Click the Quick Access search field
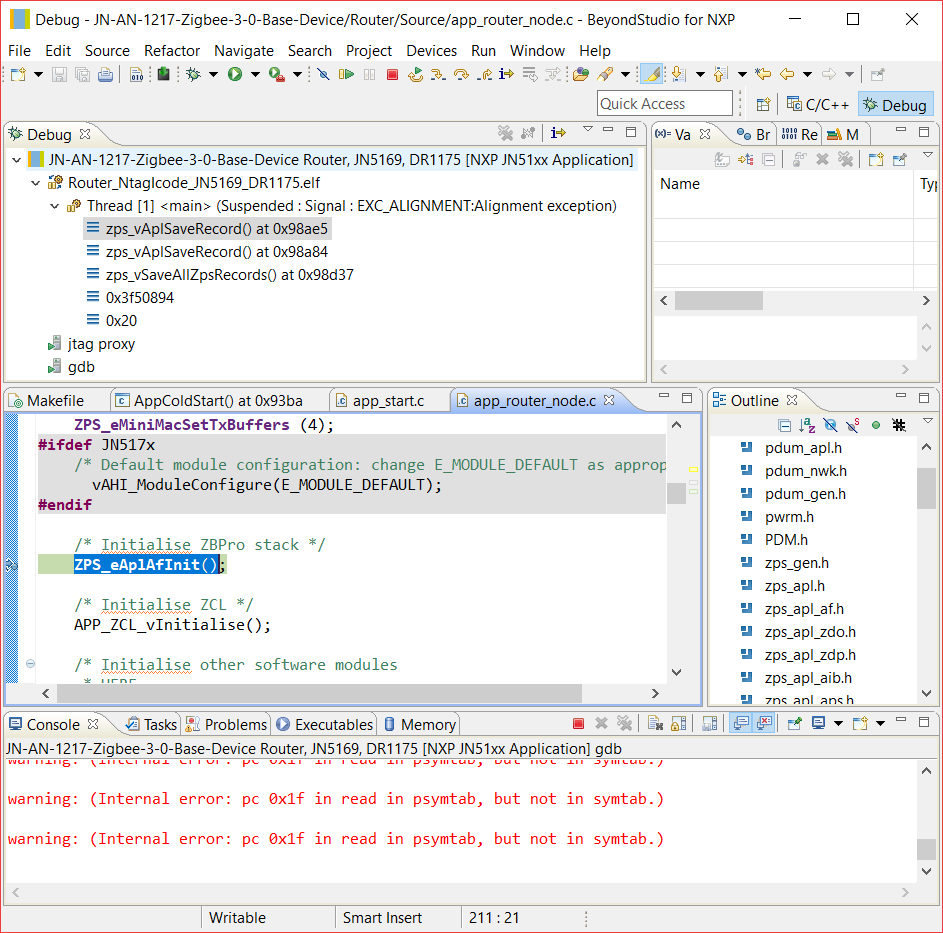 click(664, 103)
